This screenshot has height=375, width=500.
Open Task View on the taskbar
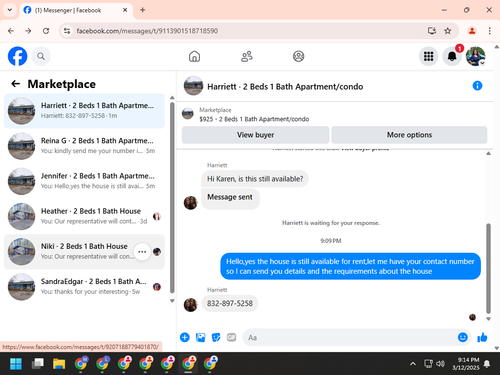[37, 364]
